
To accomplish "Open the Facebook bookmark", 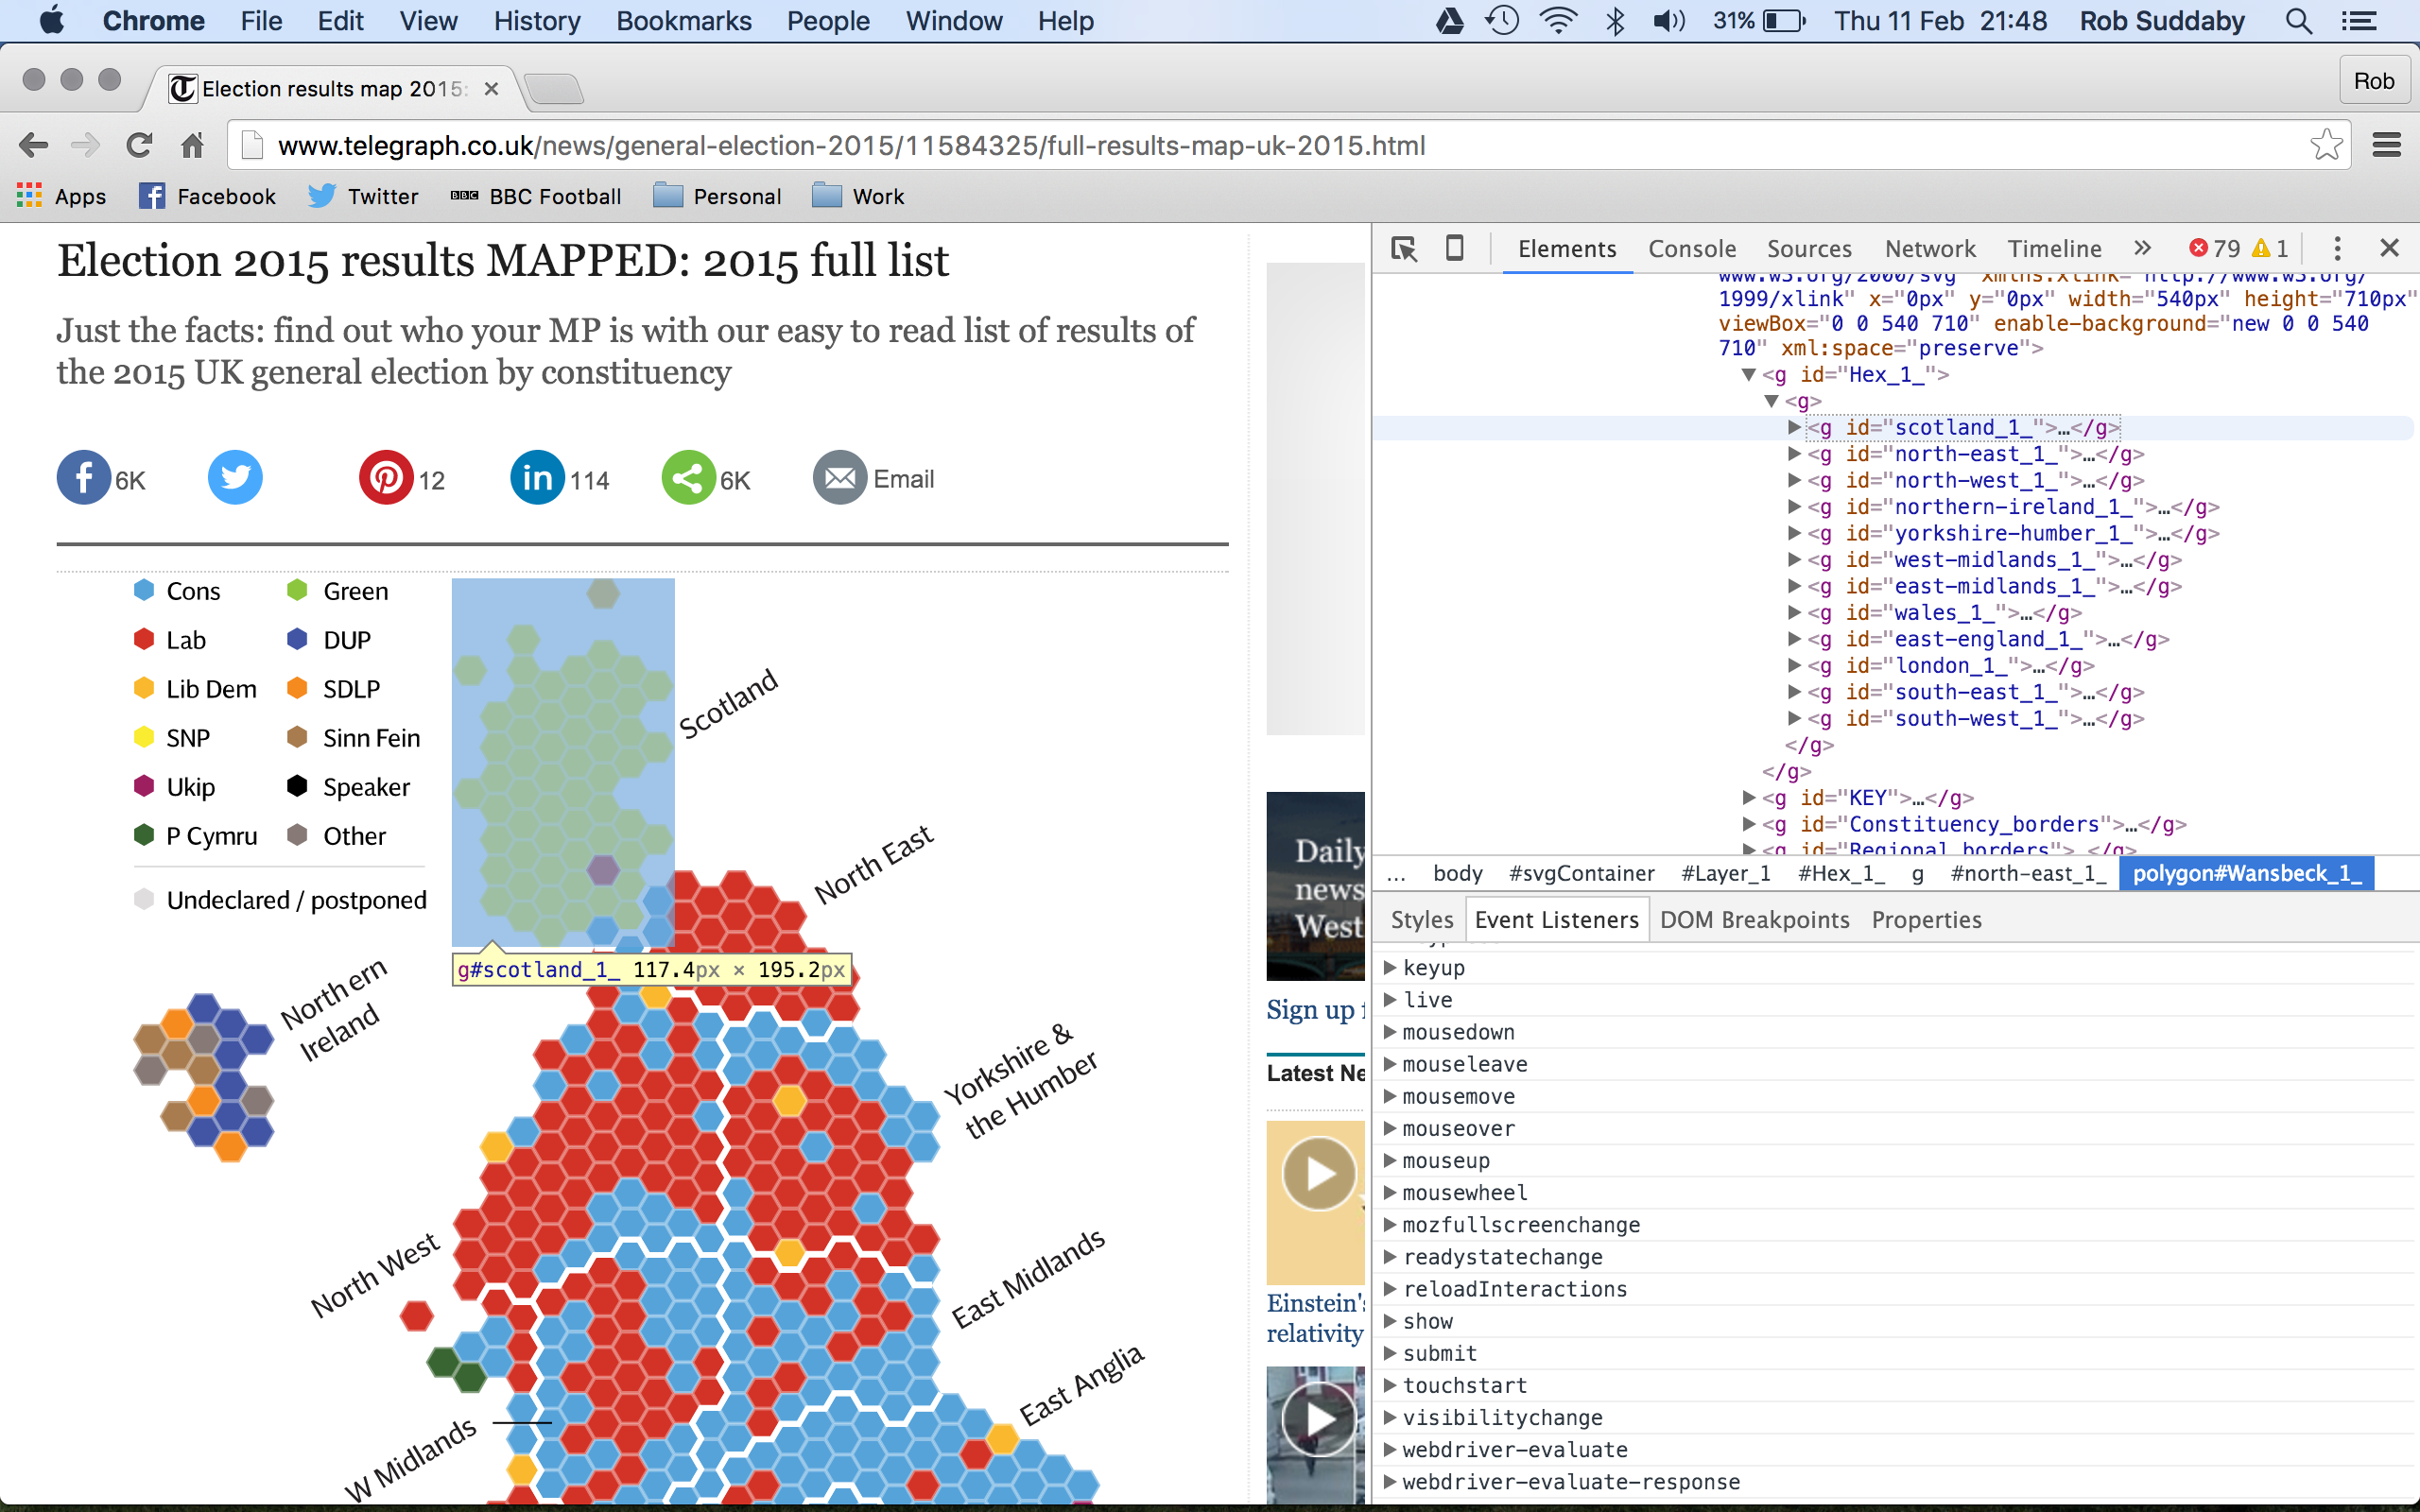I will click(208, 196).
